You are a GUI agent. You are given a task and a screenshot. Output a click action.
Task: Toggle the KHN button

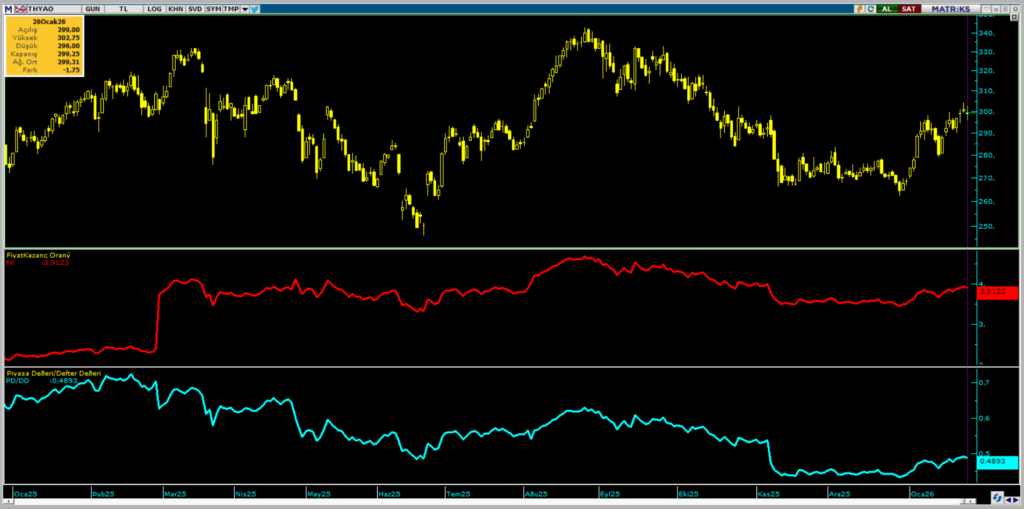[176, 9]
